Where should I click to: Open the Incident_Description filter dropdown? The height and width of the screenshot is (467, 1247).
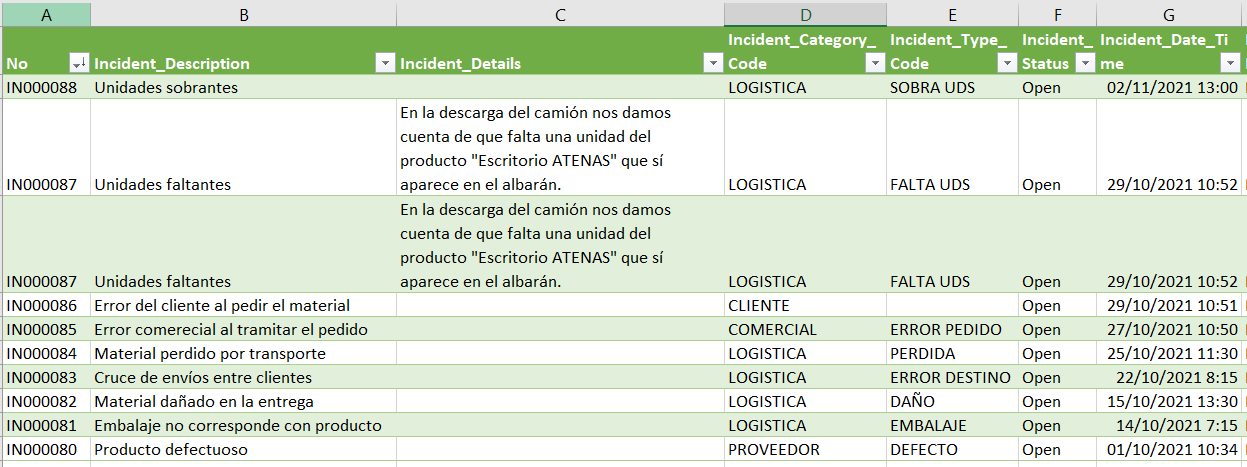(x=384, y=63)
